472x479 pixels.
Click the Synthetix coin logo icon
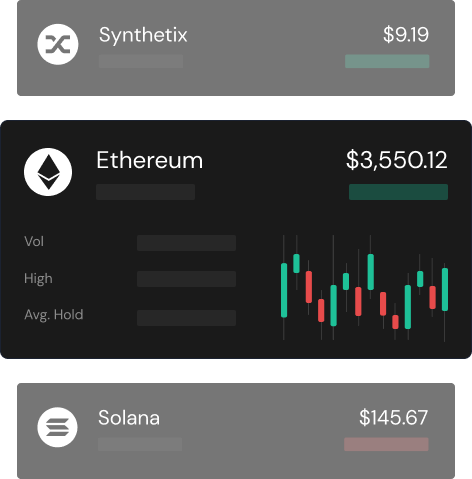58,44
